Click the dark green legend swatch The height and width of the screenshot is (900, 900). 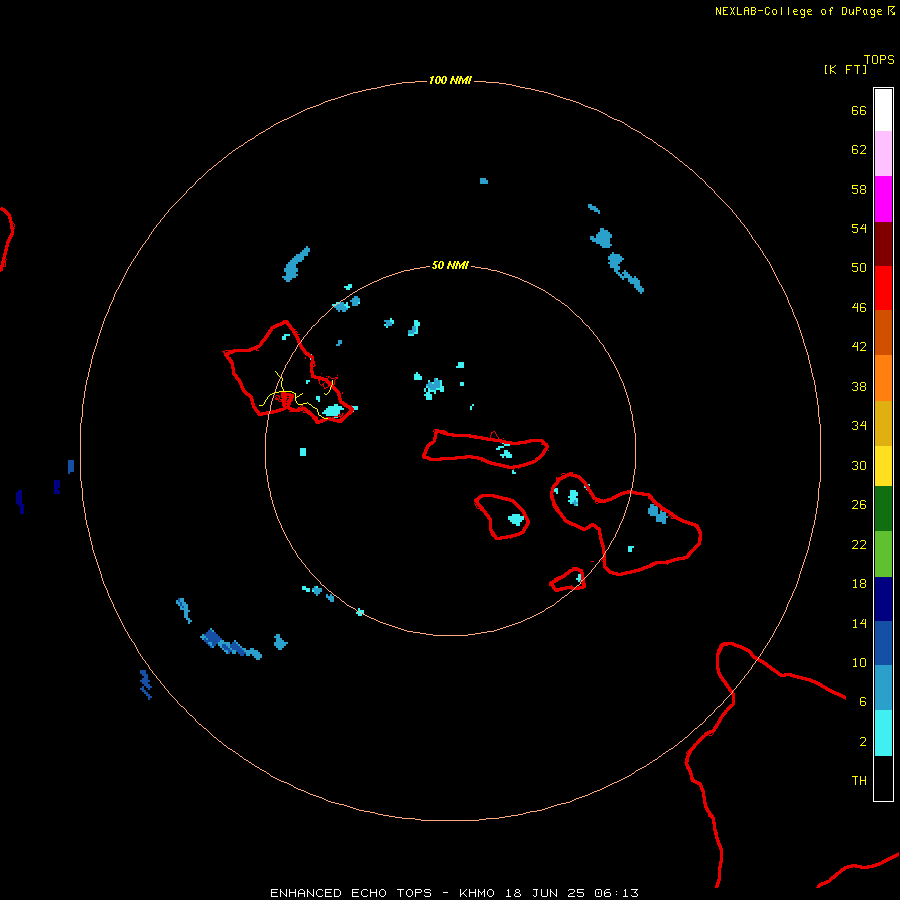click(x=883, y=509)
